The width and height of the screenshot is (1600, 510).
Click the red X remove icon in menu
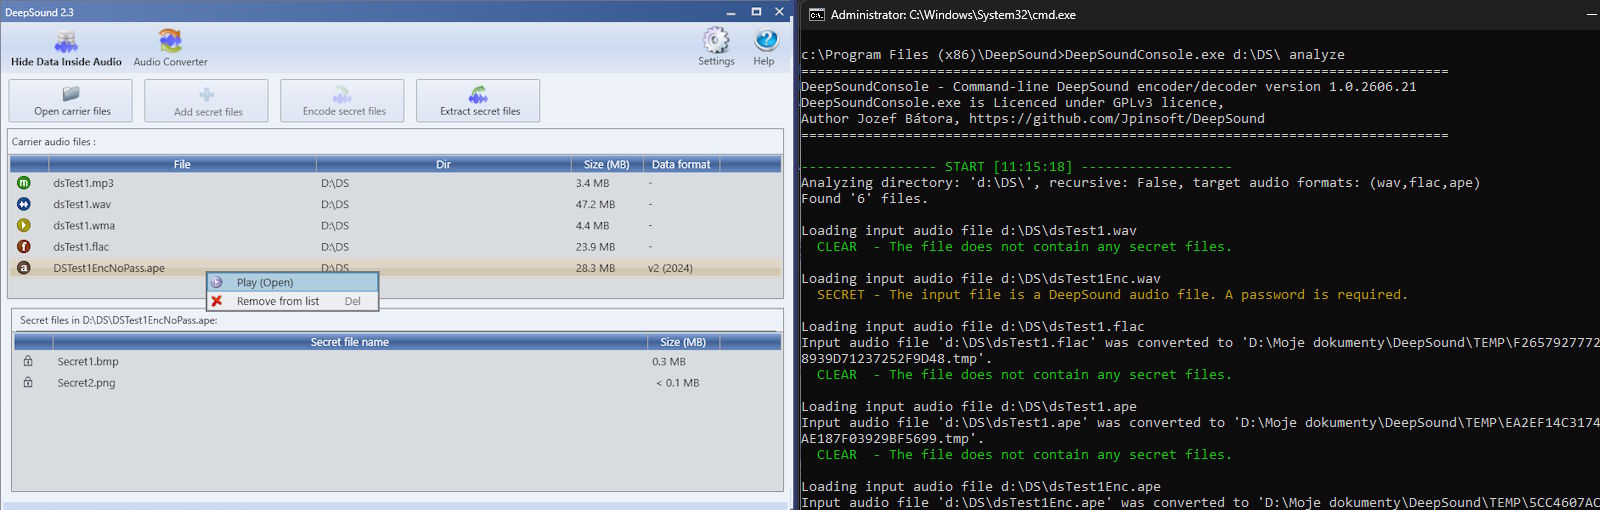point(217,301)
